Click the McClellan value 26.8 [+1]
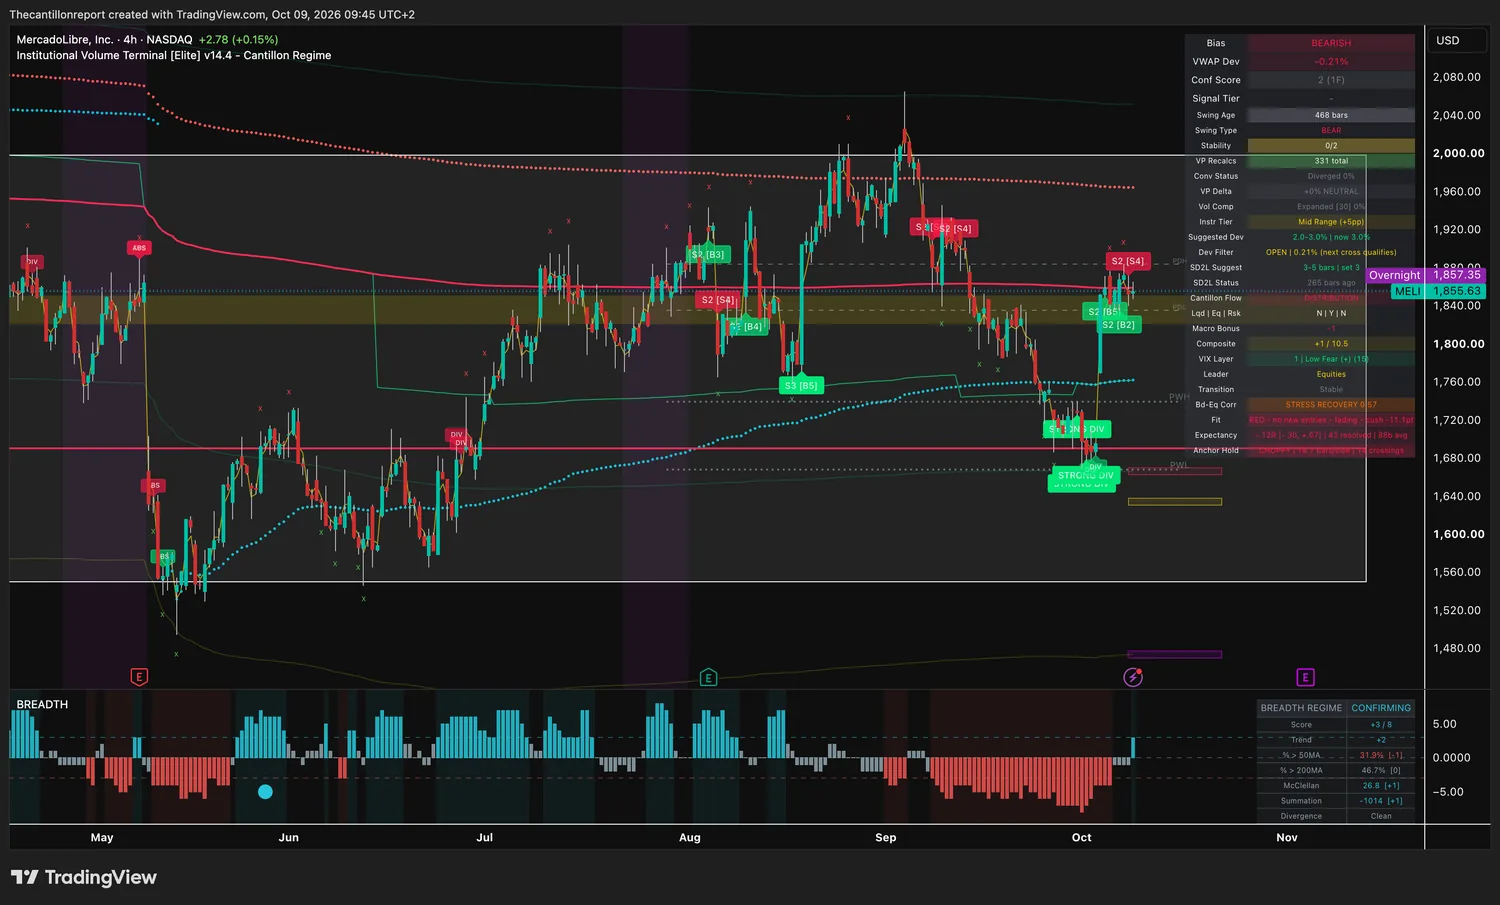Screen dimensions: 1500x905 pyautogui.click(x=1381, y=786)
